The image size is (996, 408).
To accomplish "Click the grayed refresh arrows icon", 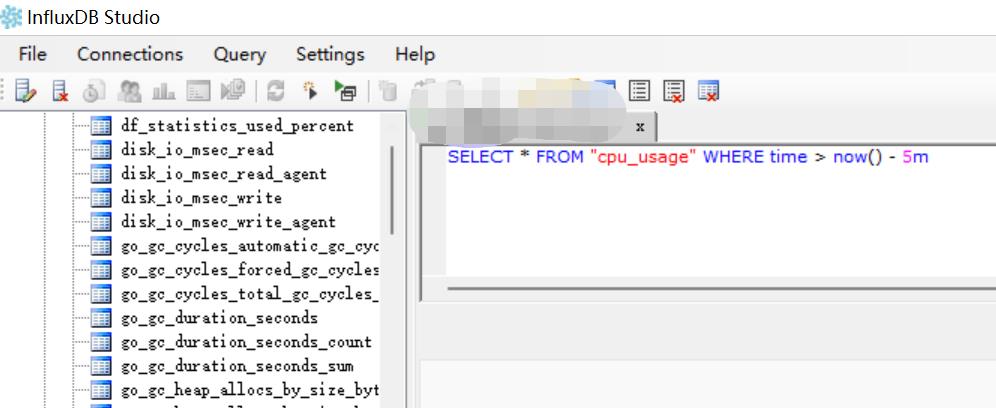I will (x=275, y=91).
